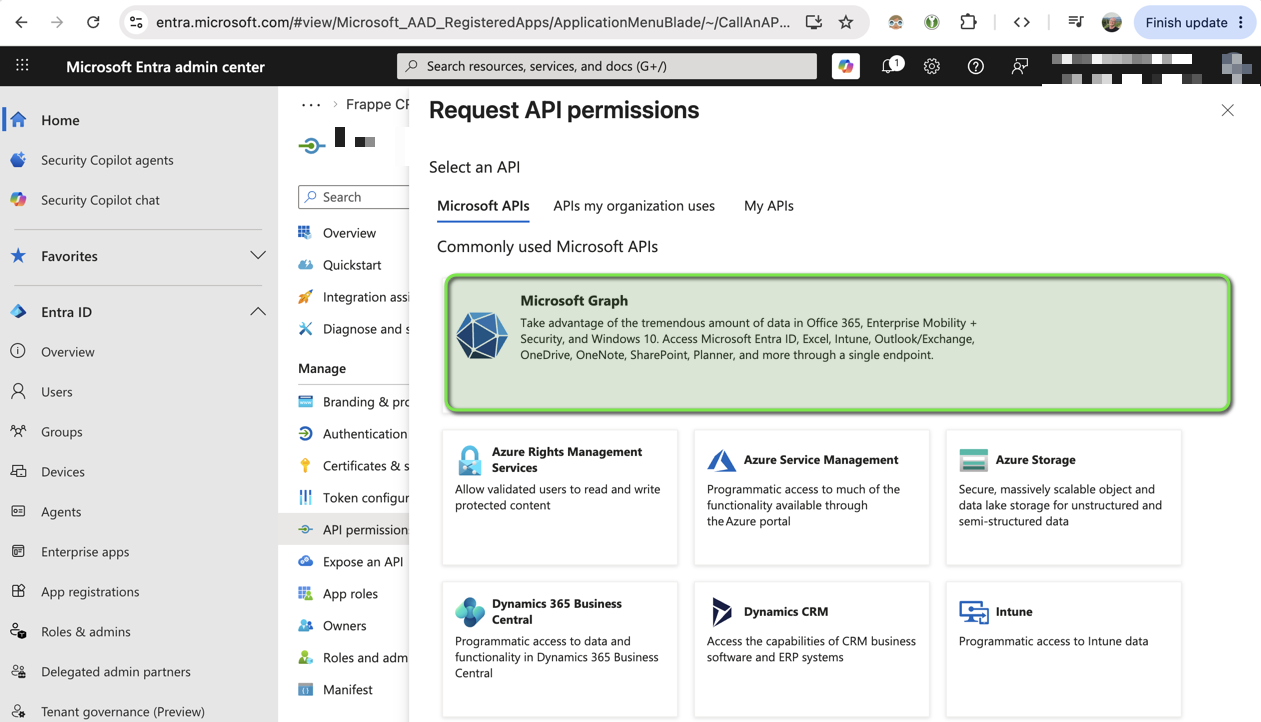Open the browser extensions puzzle icon
Screen dimensions: 1261x722
(968, 22)
